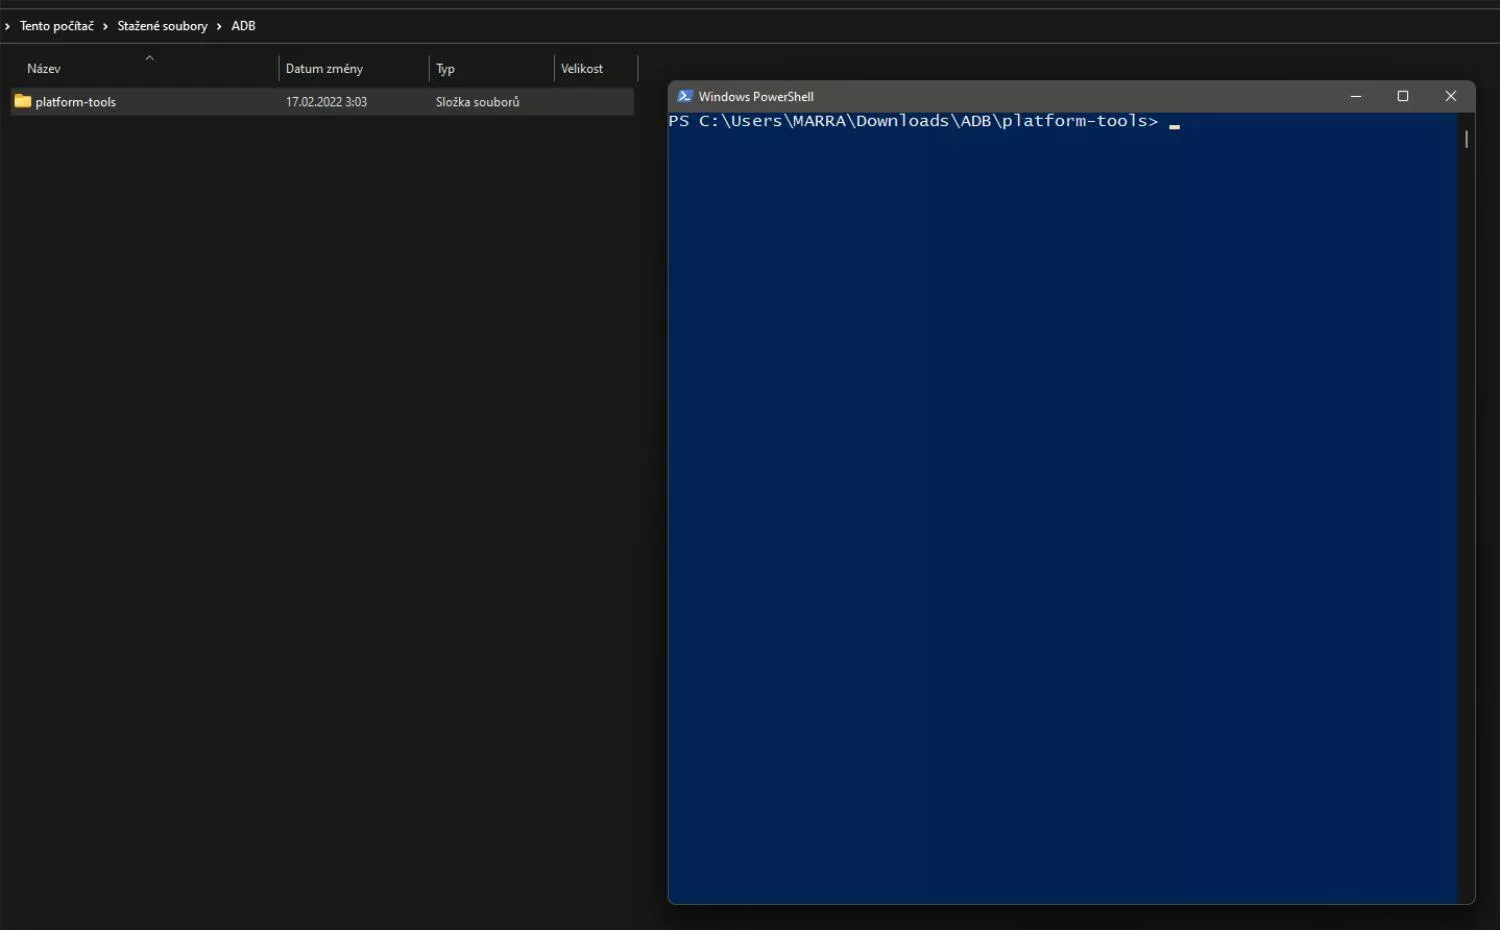Click the platform-tools folder icon
This screenshot has width=1500, height=930.
(x=23, y=101)
